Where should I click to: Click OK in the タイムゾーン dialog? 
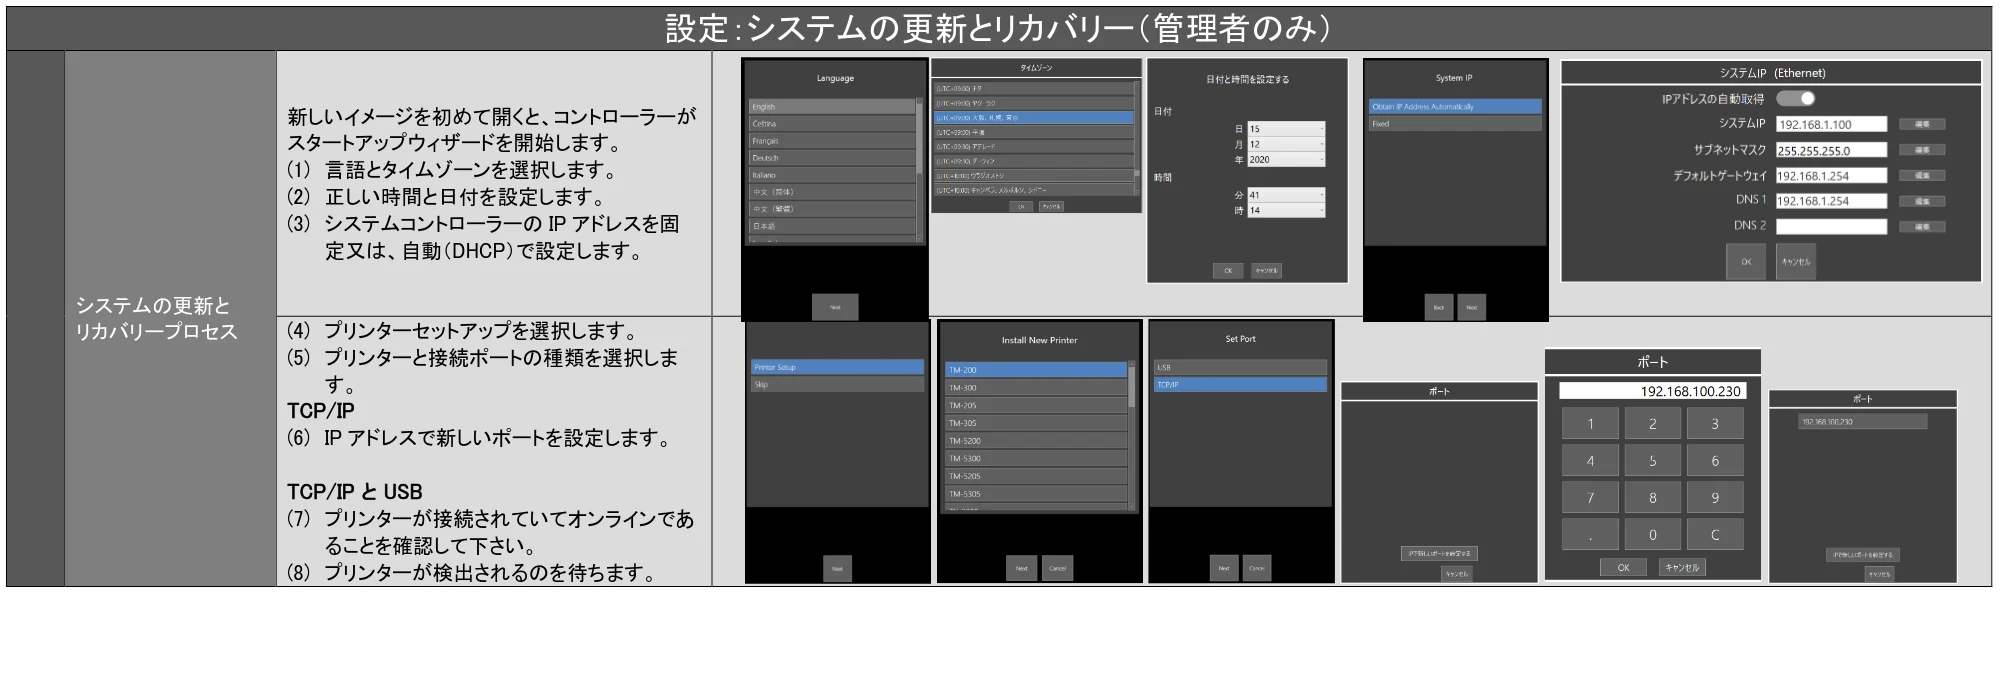pos(1021,206)
